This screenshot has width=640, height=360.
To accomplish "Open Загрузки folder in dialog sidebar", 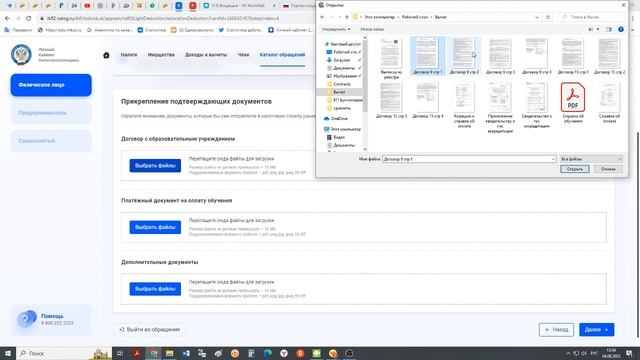I will tap(342, 60).
